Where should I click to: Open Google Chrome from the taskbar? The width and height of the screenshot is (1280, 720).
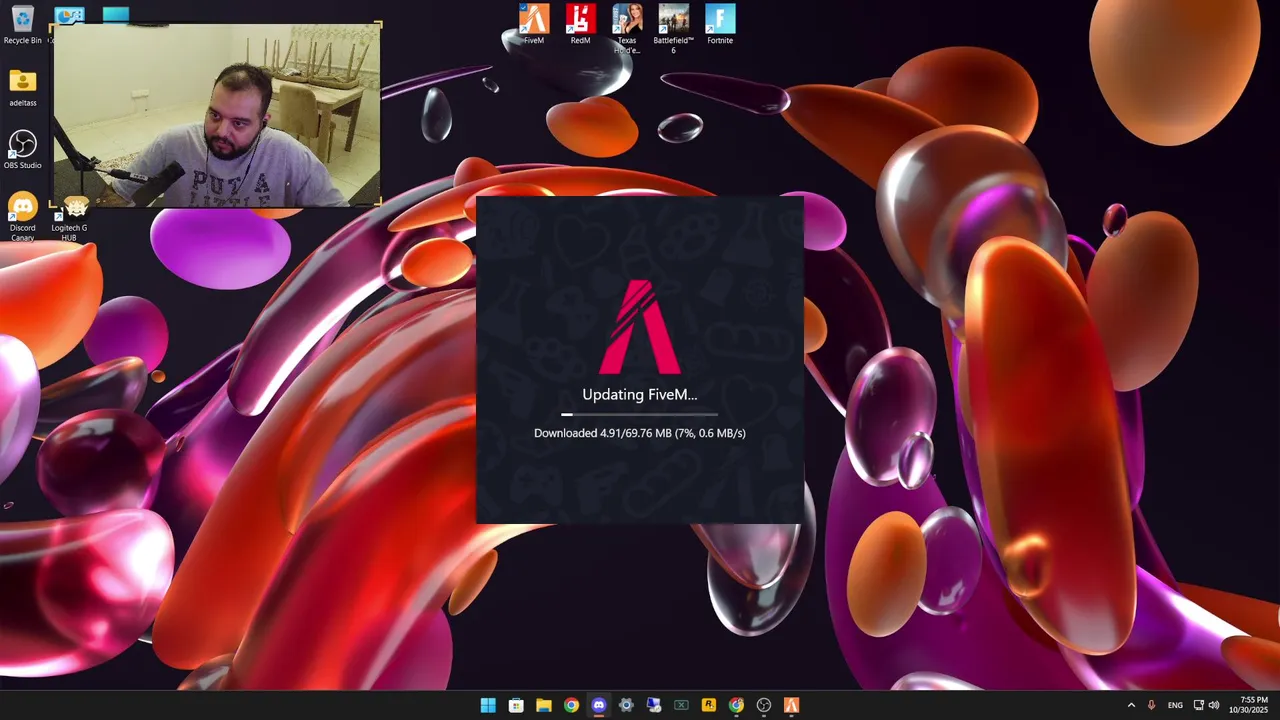[x=571, y=705]
